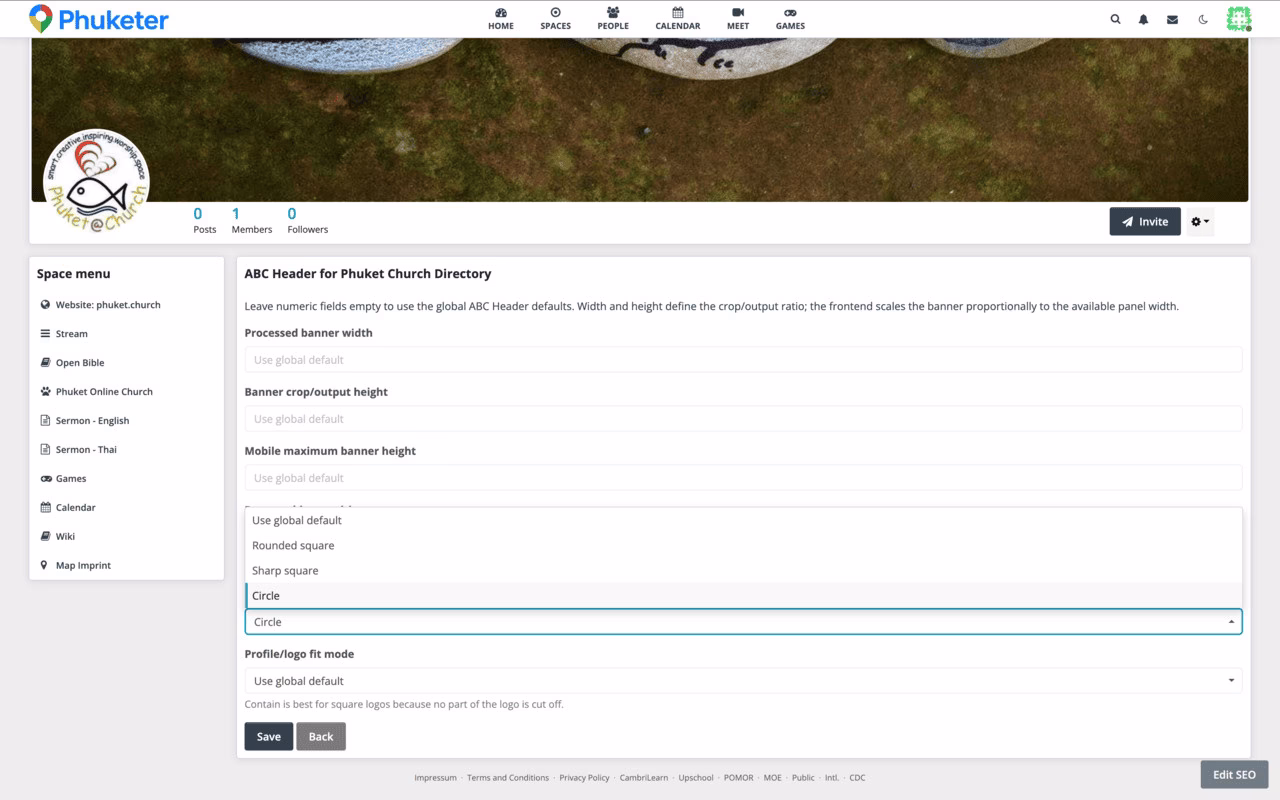1280x800 pixels.
Task: Click calendar icon beside space menu Calendar
Action: 45,508
